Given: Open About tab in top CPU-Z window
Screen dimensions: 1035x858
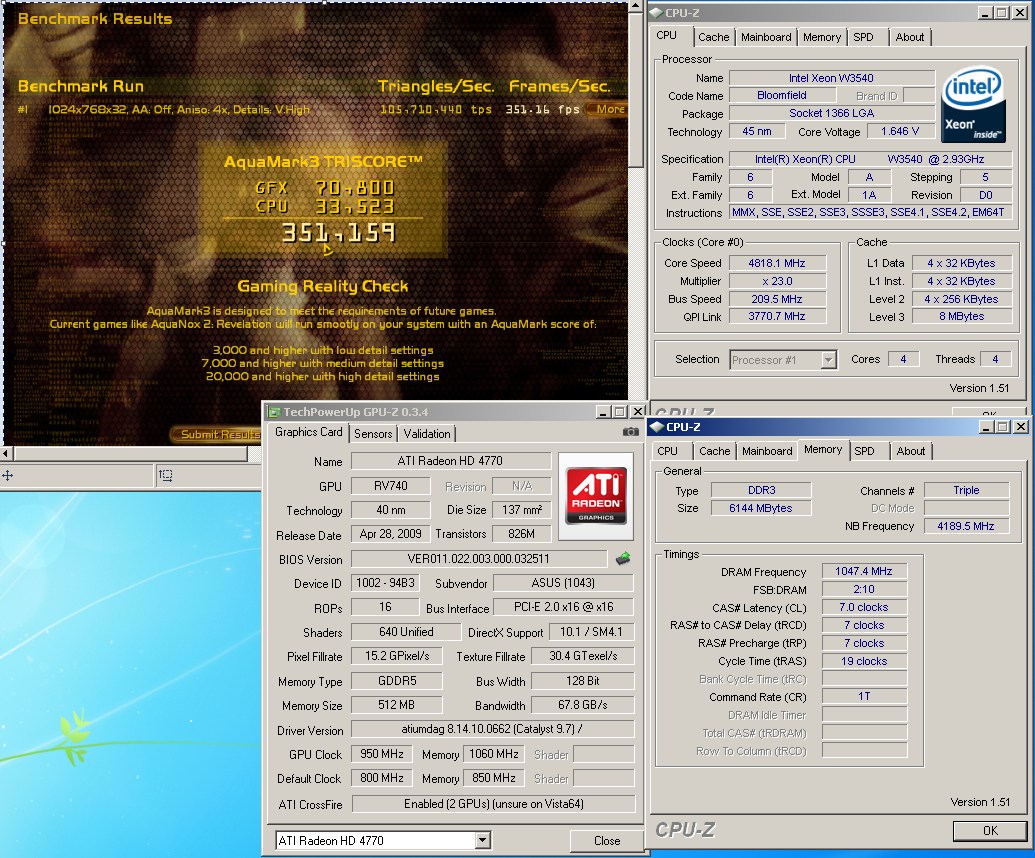Looking at the screenshot, I should 910,37.
